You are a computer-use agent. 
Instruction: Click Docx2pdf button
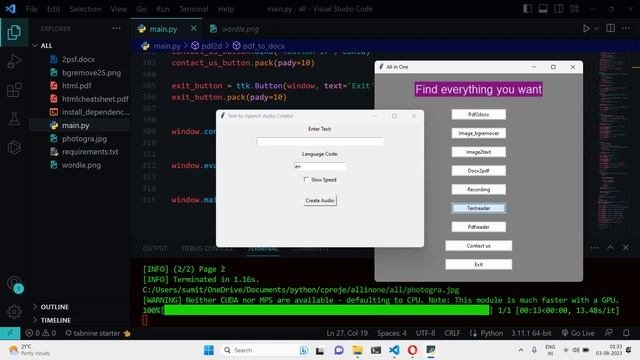(478, 171)
